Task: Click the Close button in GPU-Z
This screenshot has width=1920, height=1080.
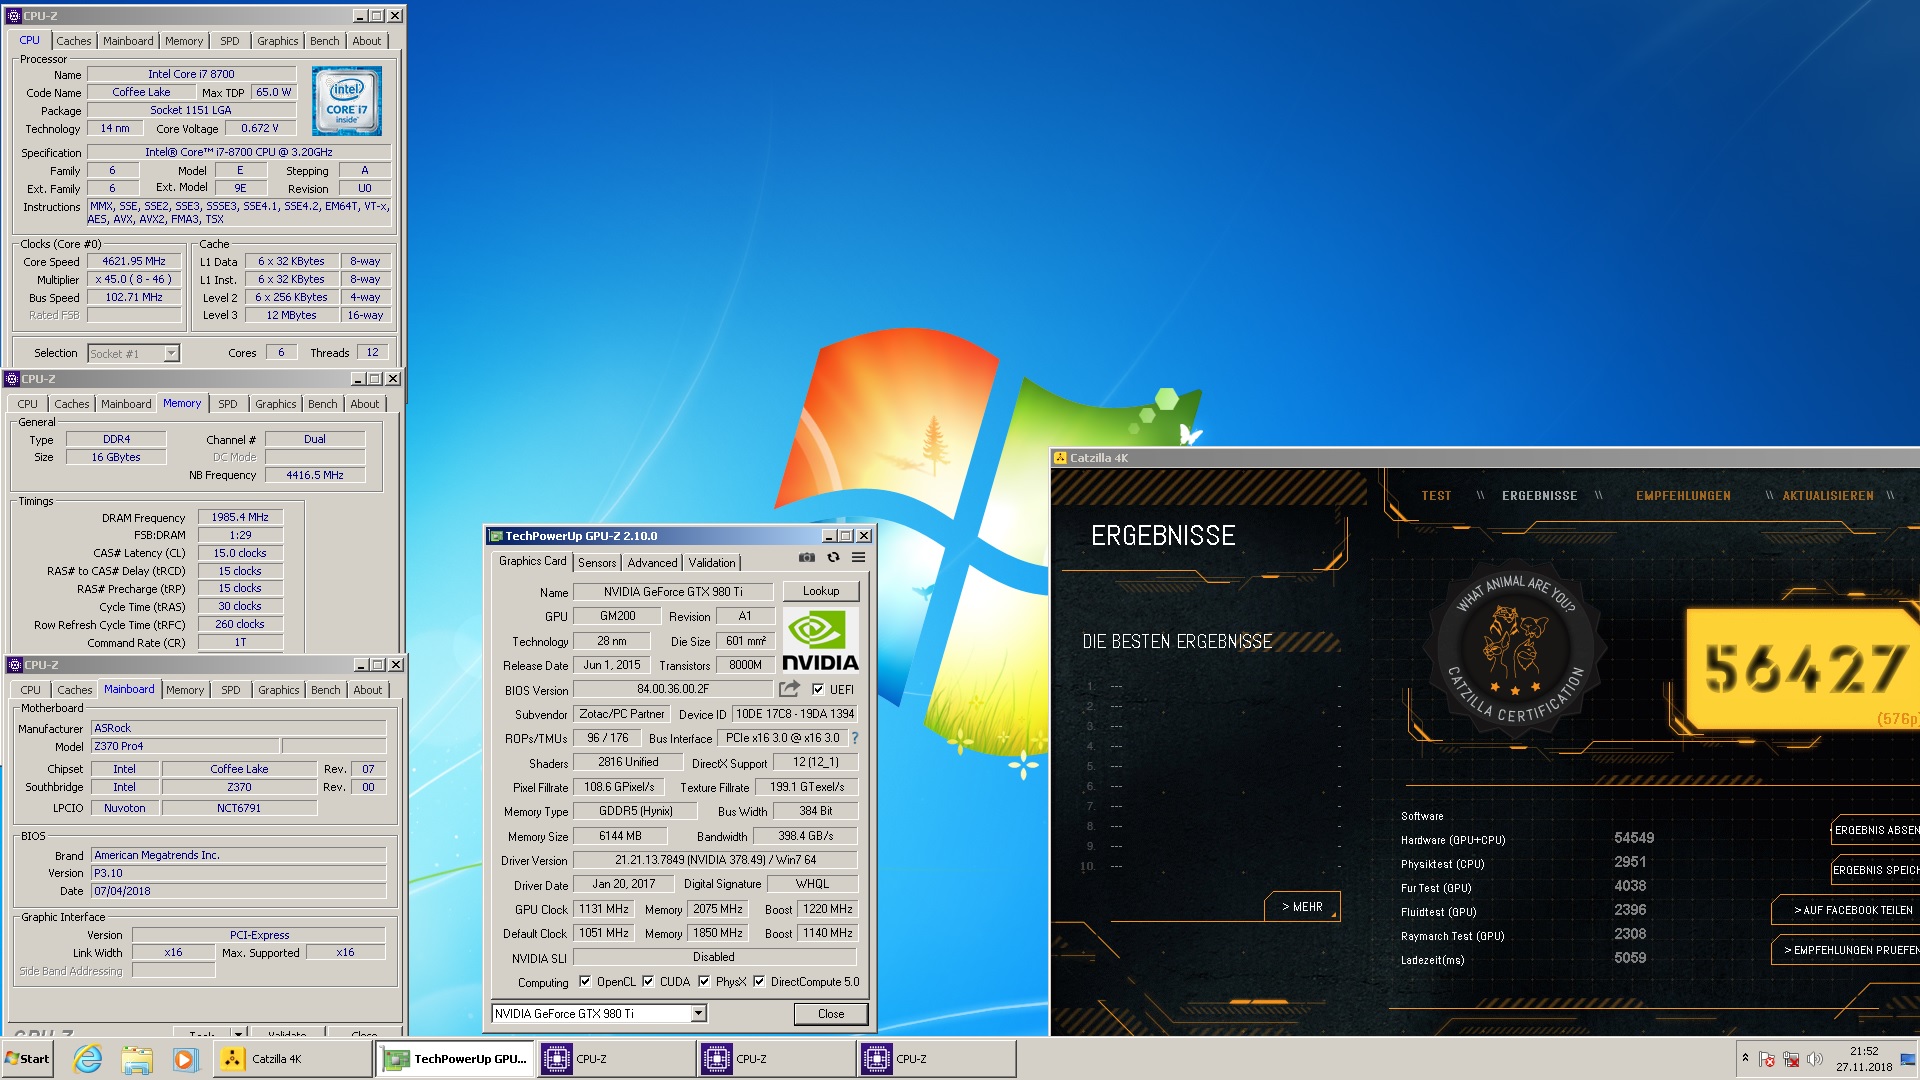Action: click(x=831, y=1013)
